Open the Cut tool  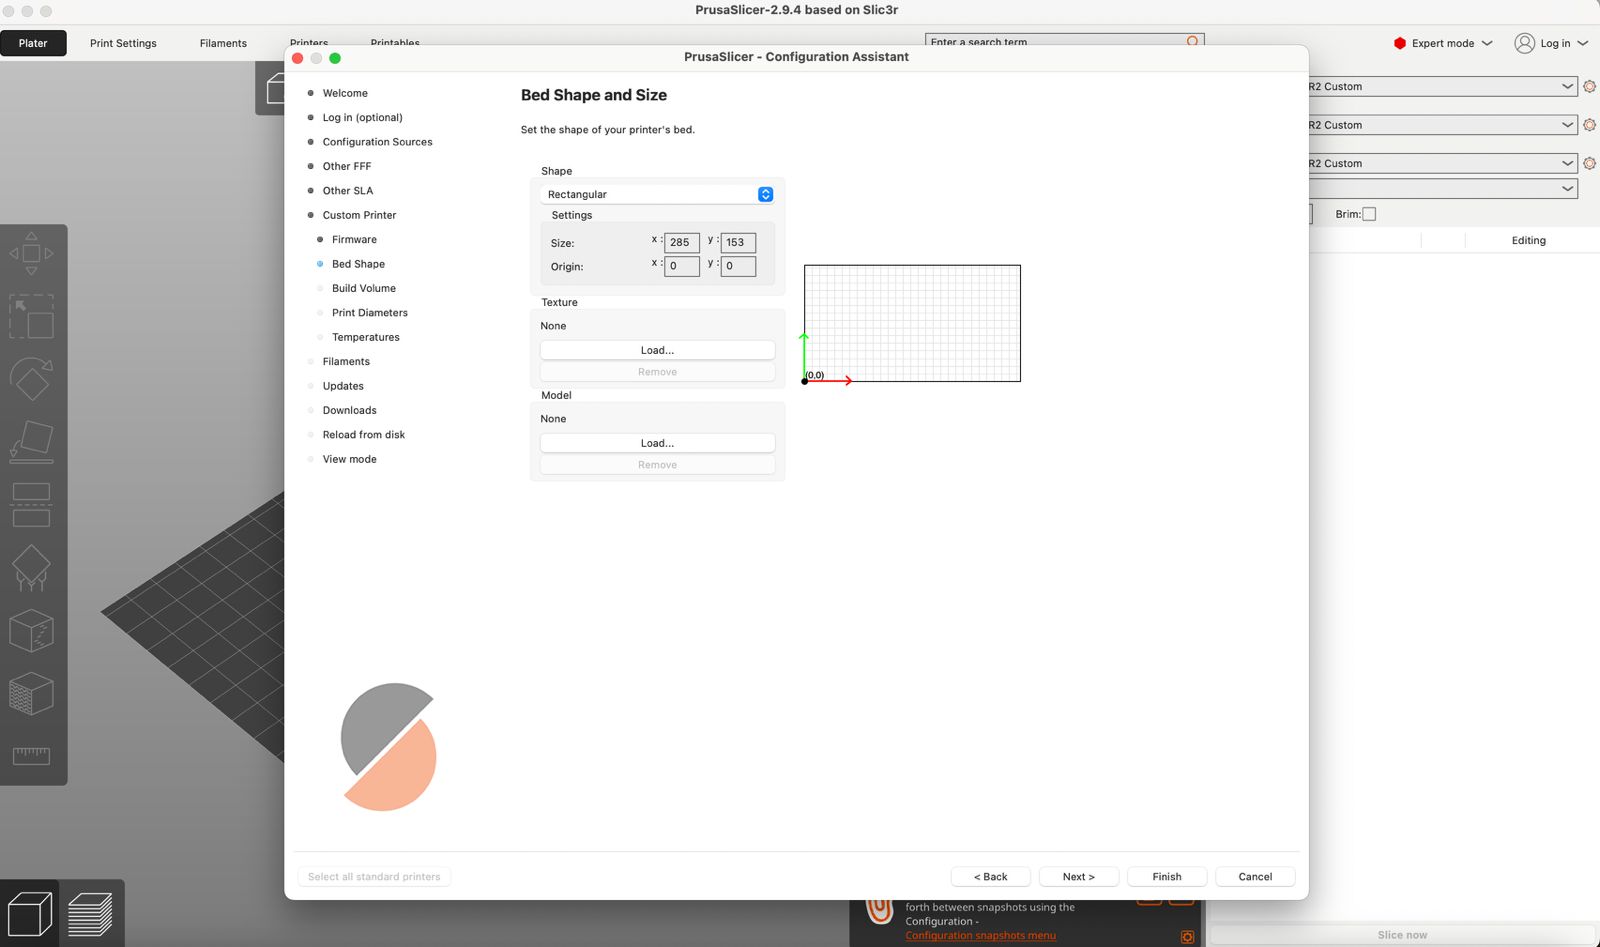(x=31, y=505)
